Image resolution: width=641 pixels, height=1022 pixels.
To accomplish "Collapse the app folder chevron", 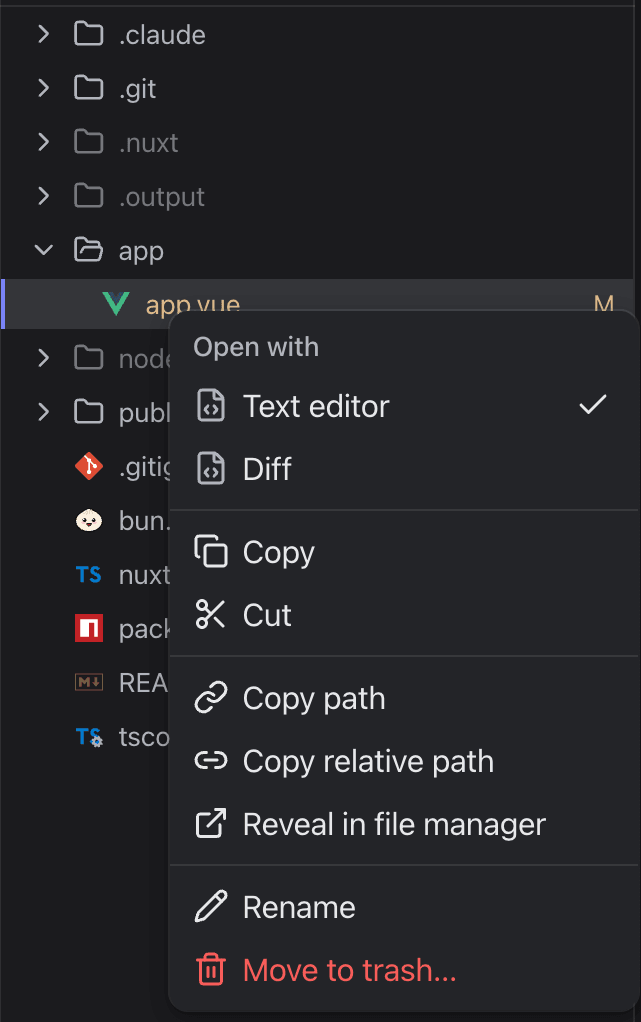I will click(44, 250).
